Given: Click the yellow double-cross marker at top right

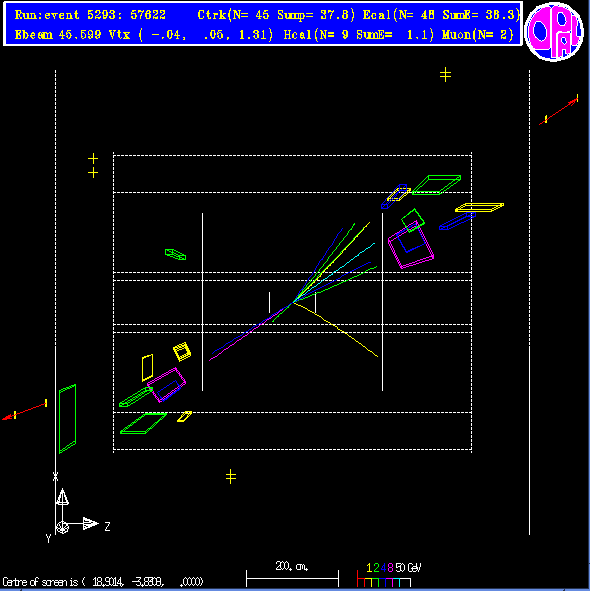Looking at the screenshot, I should pyautogui.click(x=445, y=75).
